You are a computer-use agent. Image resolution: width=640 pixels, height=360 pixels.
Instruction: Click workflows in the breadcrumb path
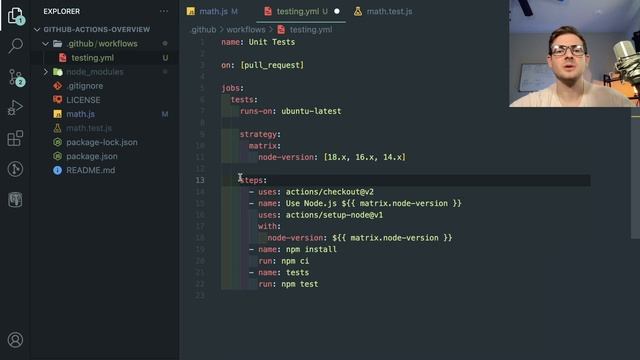tap(246, 30)
